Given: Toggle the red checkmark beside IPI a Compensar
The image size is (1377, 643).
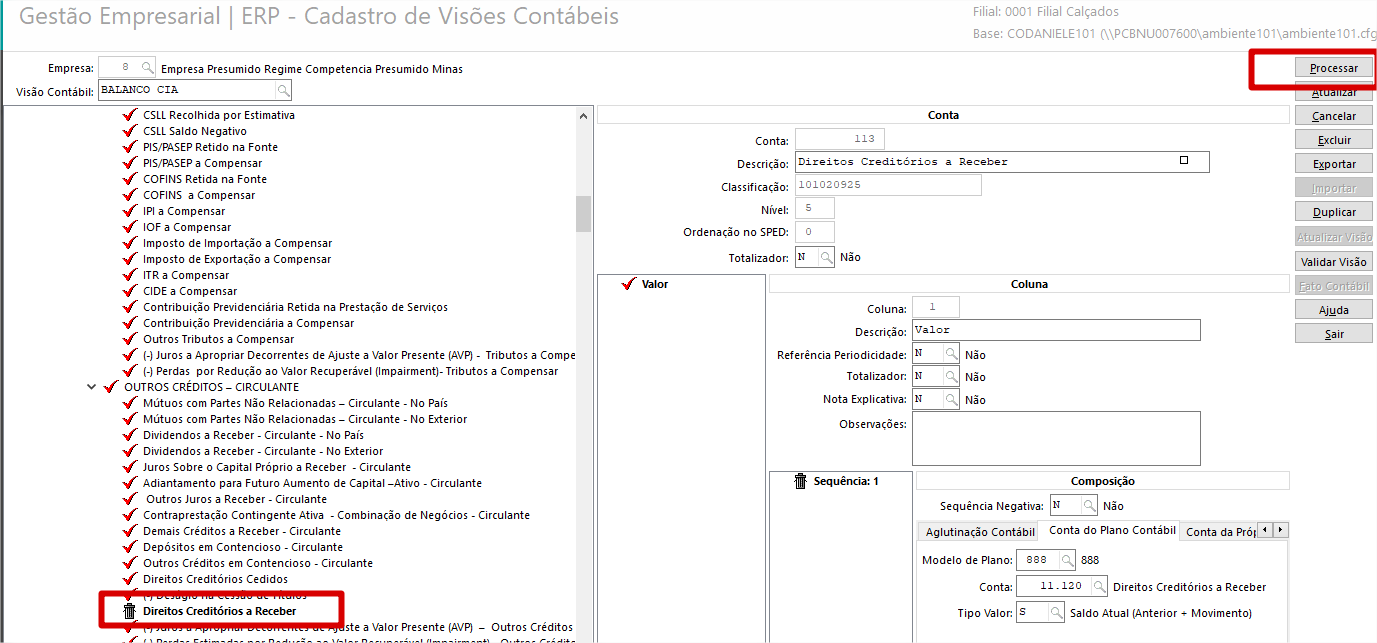Looking at the screenshot, I should point(129,211).
